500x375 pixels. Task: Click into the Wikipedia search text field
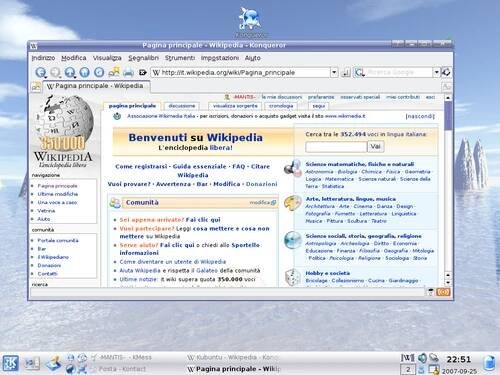point(336,147)
